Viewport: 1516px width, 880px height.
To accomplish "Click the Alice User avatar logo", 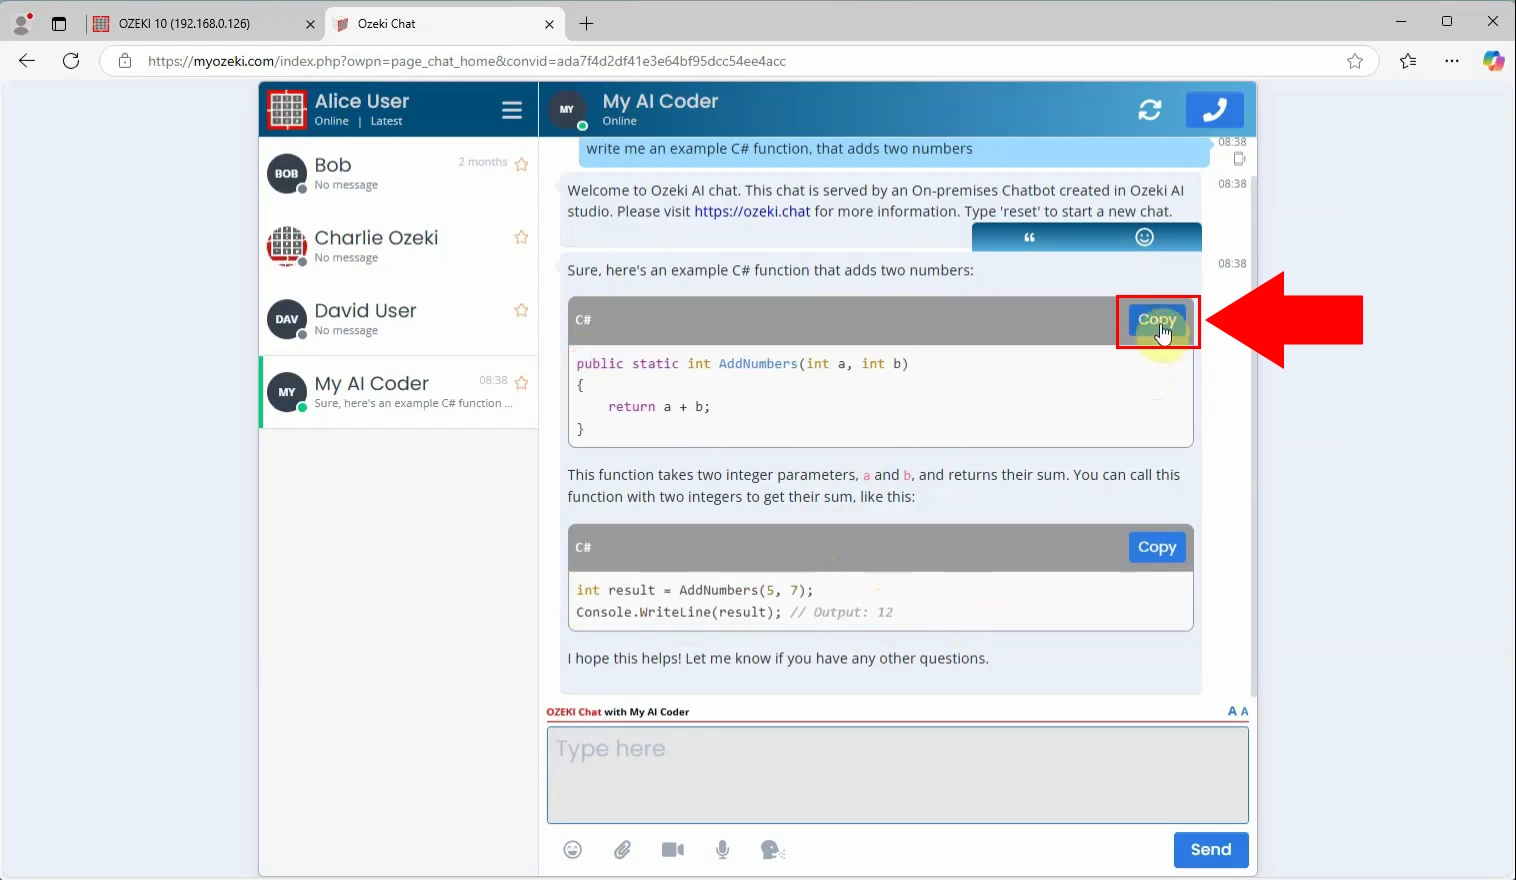I will click(x=287, y=109).
